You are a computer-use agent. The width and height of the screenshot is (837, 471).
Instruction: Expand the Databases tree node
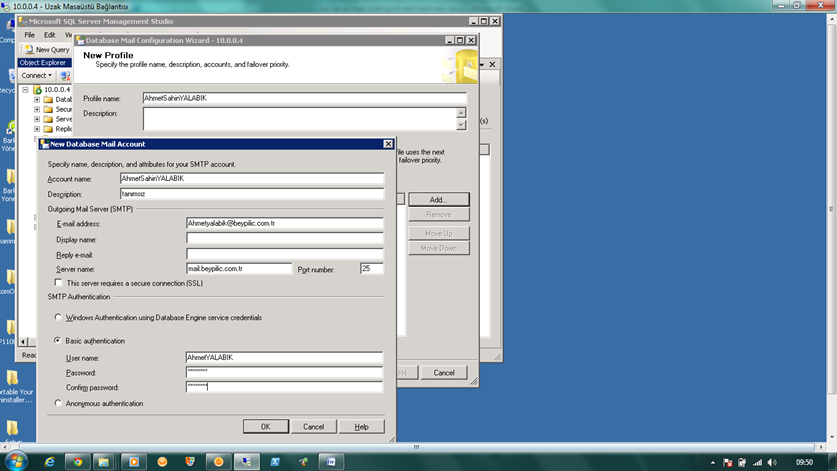pyautogui.click(x=37, y=99)
